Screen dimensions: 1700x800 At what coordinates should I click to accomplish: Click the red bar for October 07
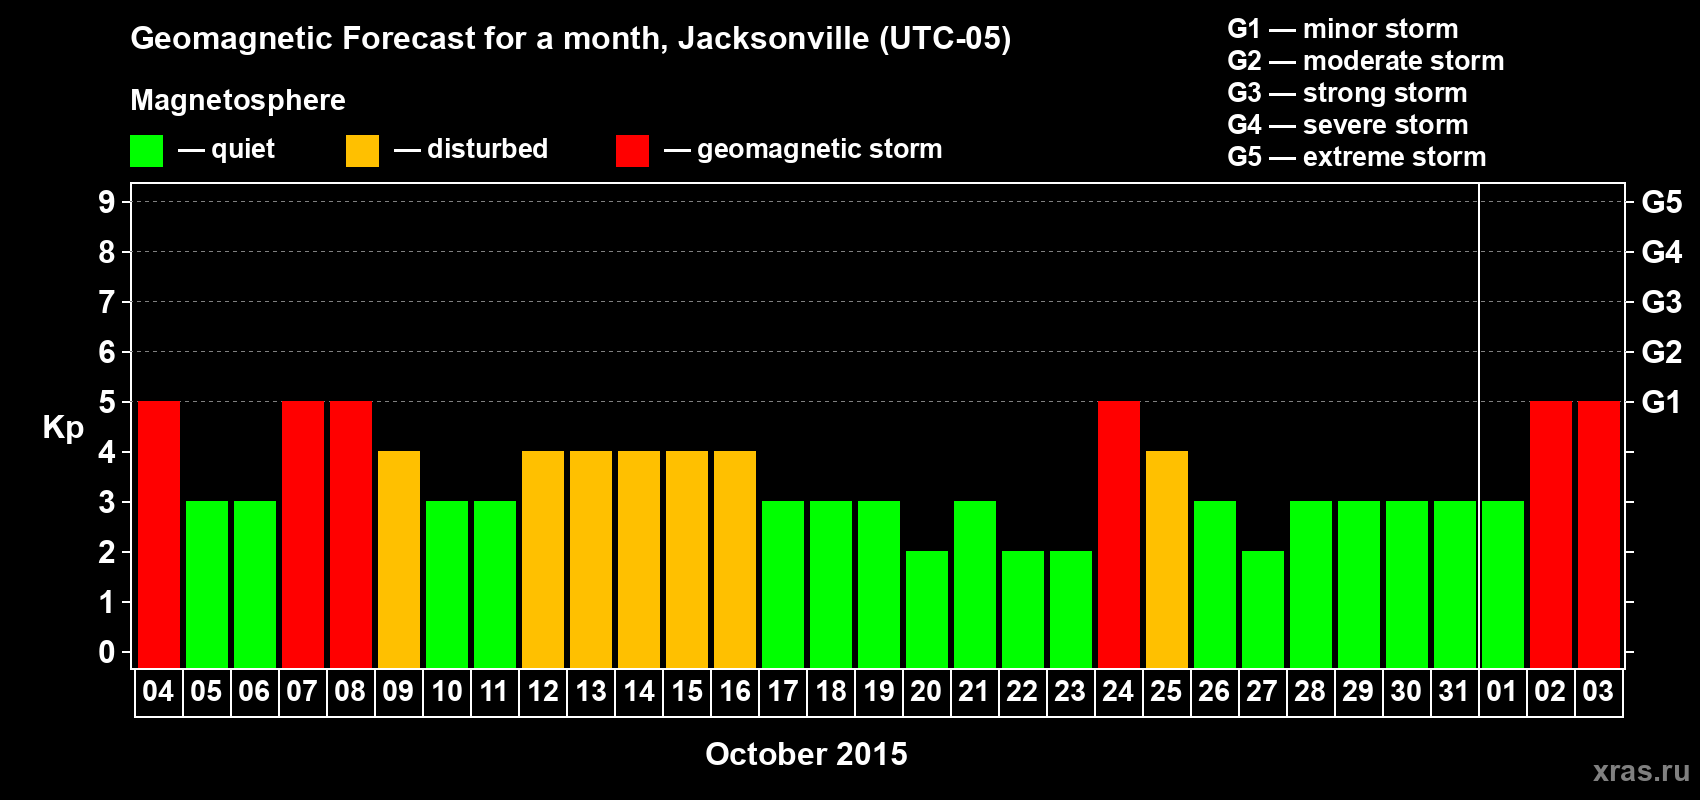click(x=303, y=535)
